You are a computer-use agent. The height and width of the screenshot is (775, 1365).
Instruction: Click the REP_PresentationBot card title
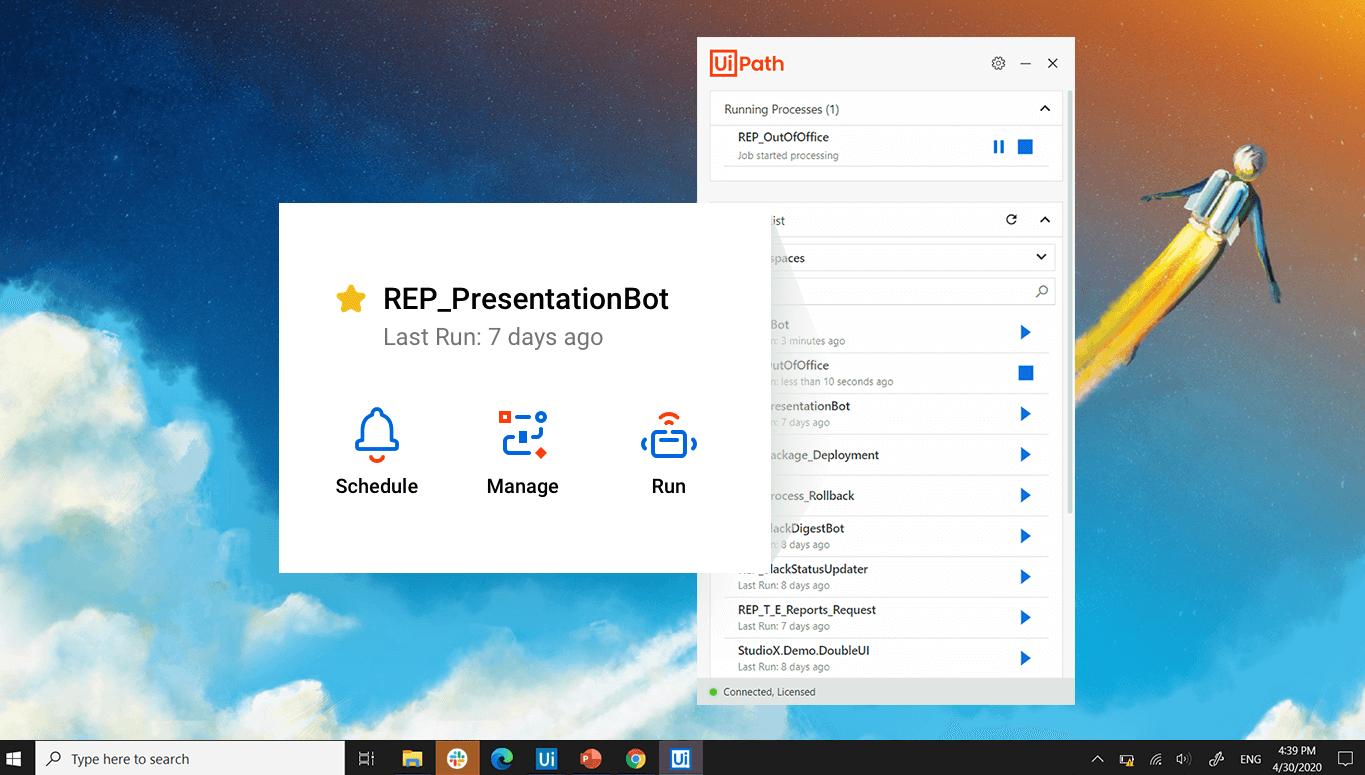[526, 299]
